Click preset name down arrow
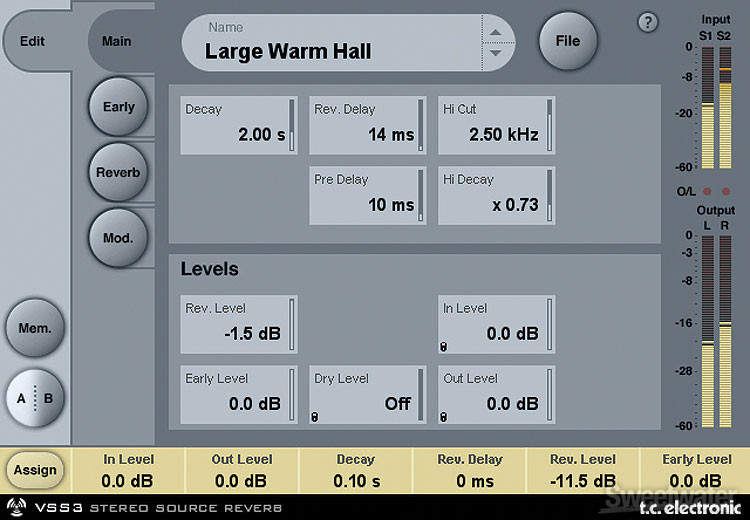Viewport: 750px width, 520px height. click(496, 52)
